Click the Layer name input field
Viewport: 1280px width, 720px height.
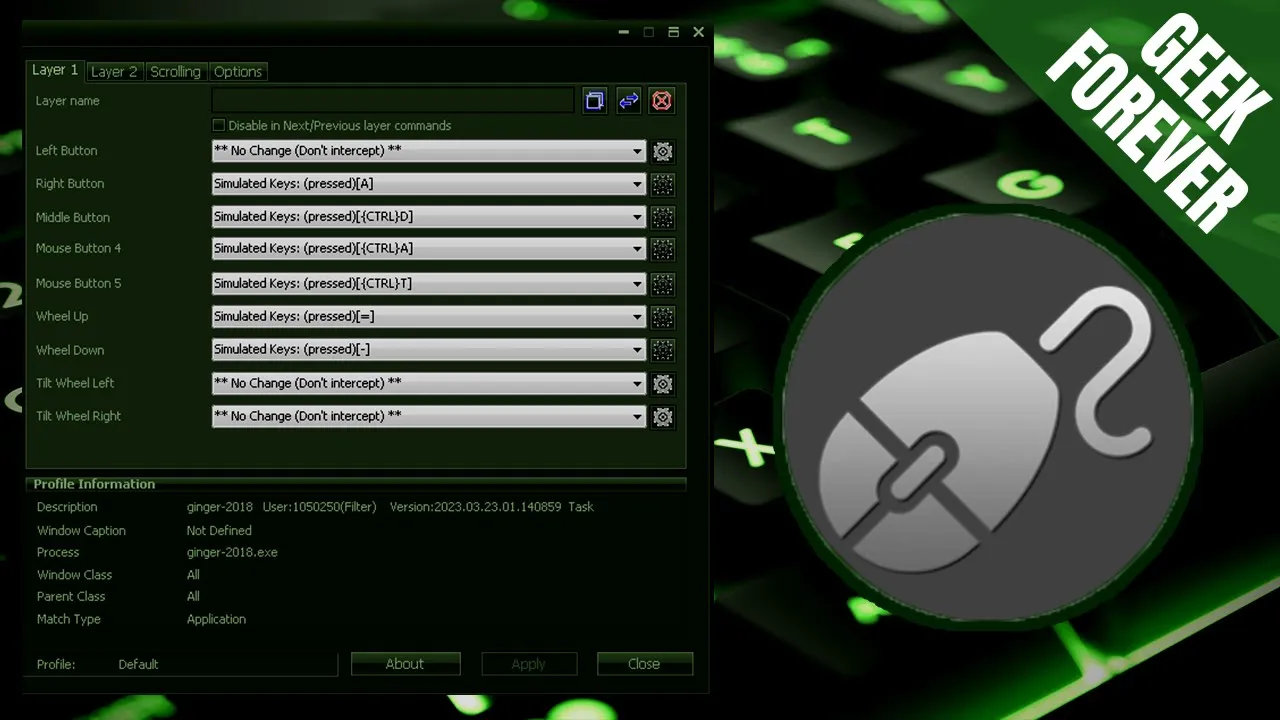click(x=393, y=100)
